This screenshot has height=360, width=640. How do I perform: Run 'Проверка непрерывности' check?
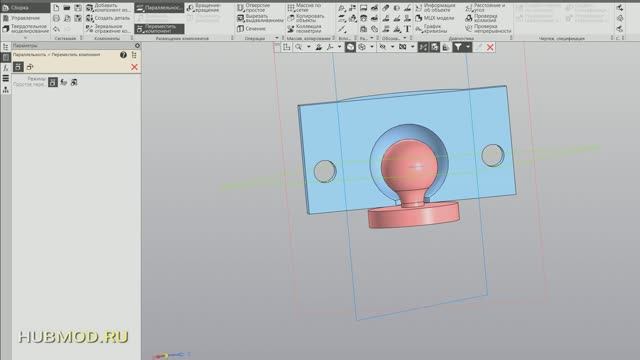click(488, 29)
